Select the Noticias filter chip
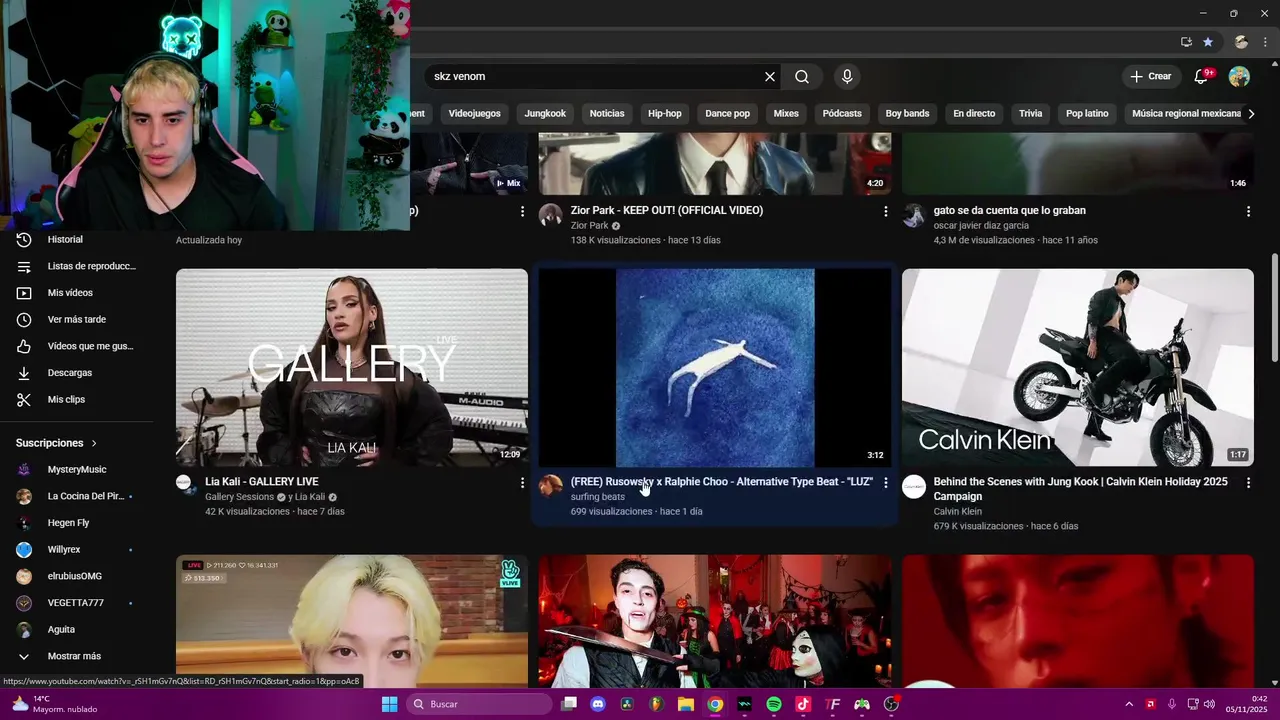1280x720 pixels. tap(607, 113)
